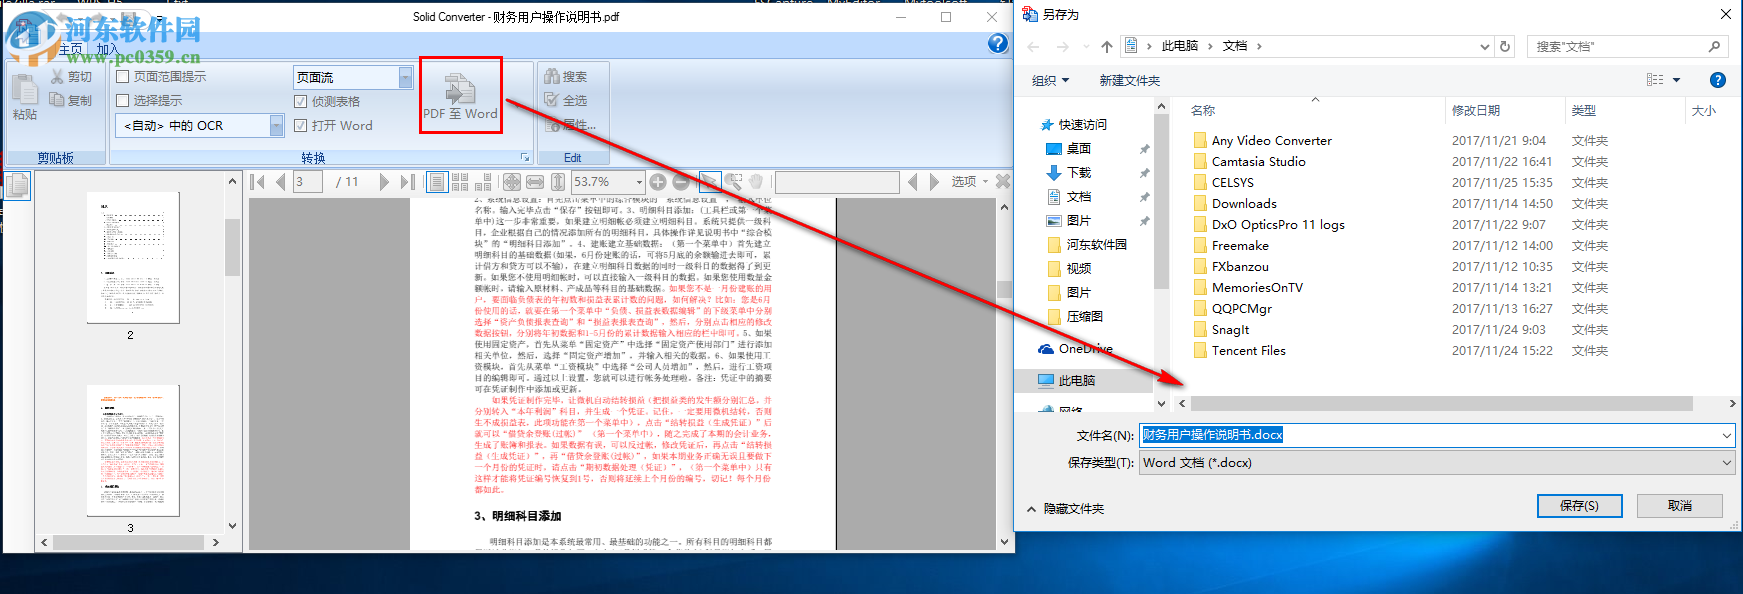Click the 粘贴 paste icon
This screenshot has width=1743, height=594.
(x=25, y=89)
